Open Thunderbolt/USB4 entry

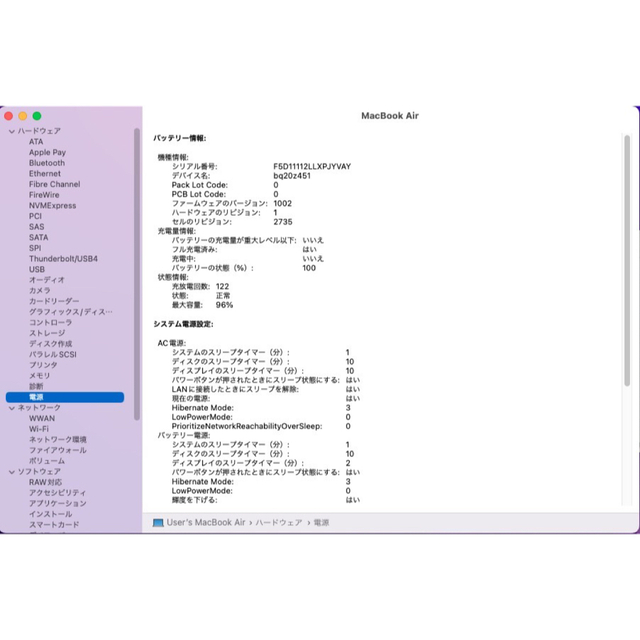click(63, 258)
